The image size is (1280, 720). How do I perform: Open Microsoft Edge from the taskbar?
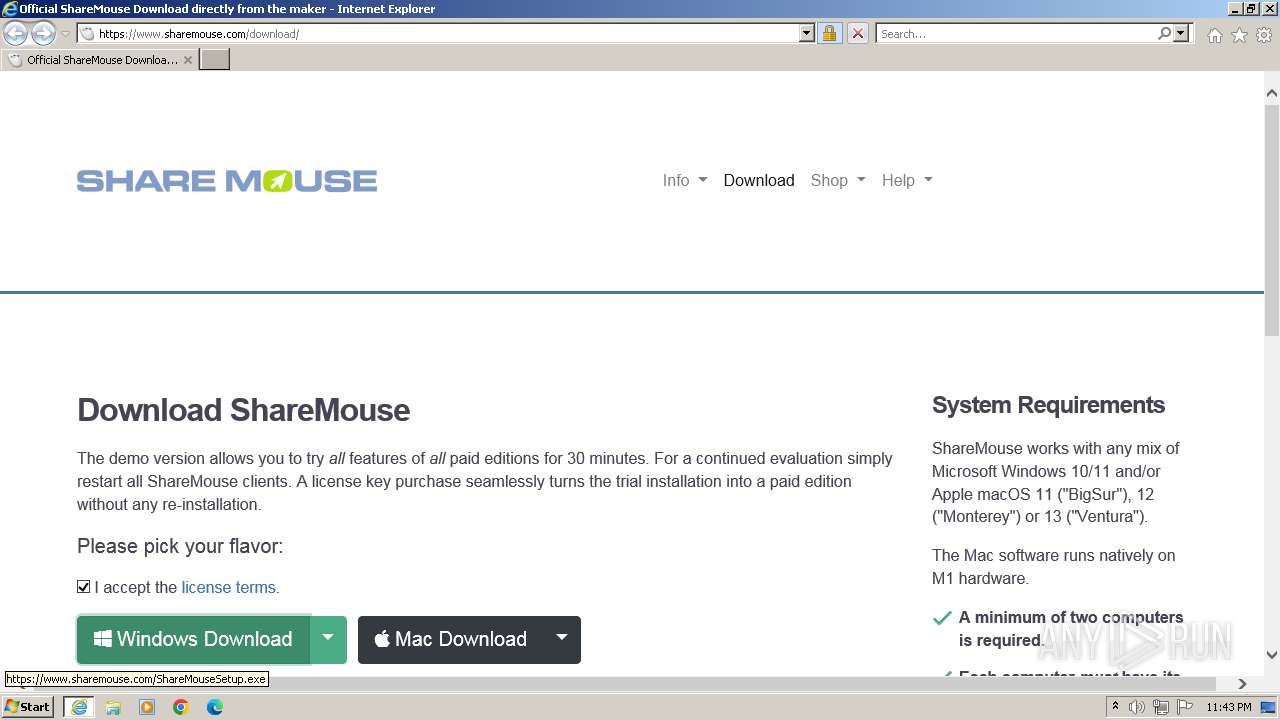(x=215, y=707)
